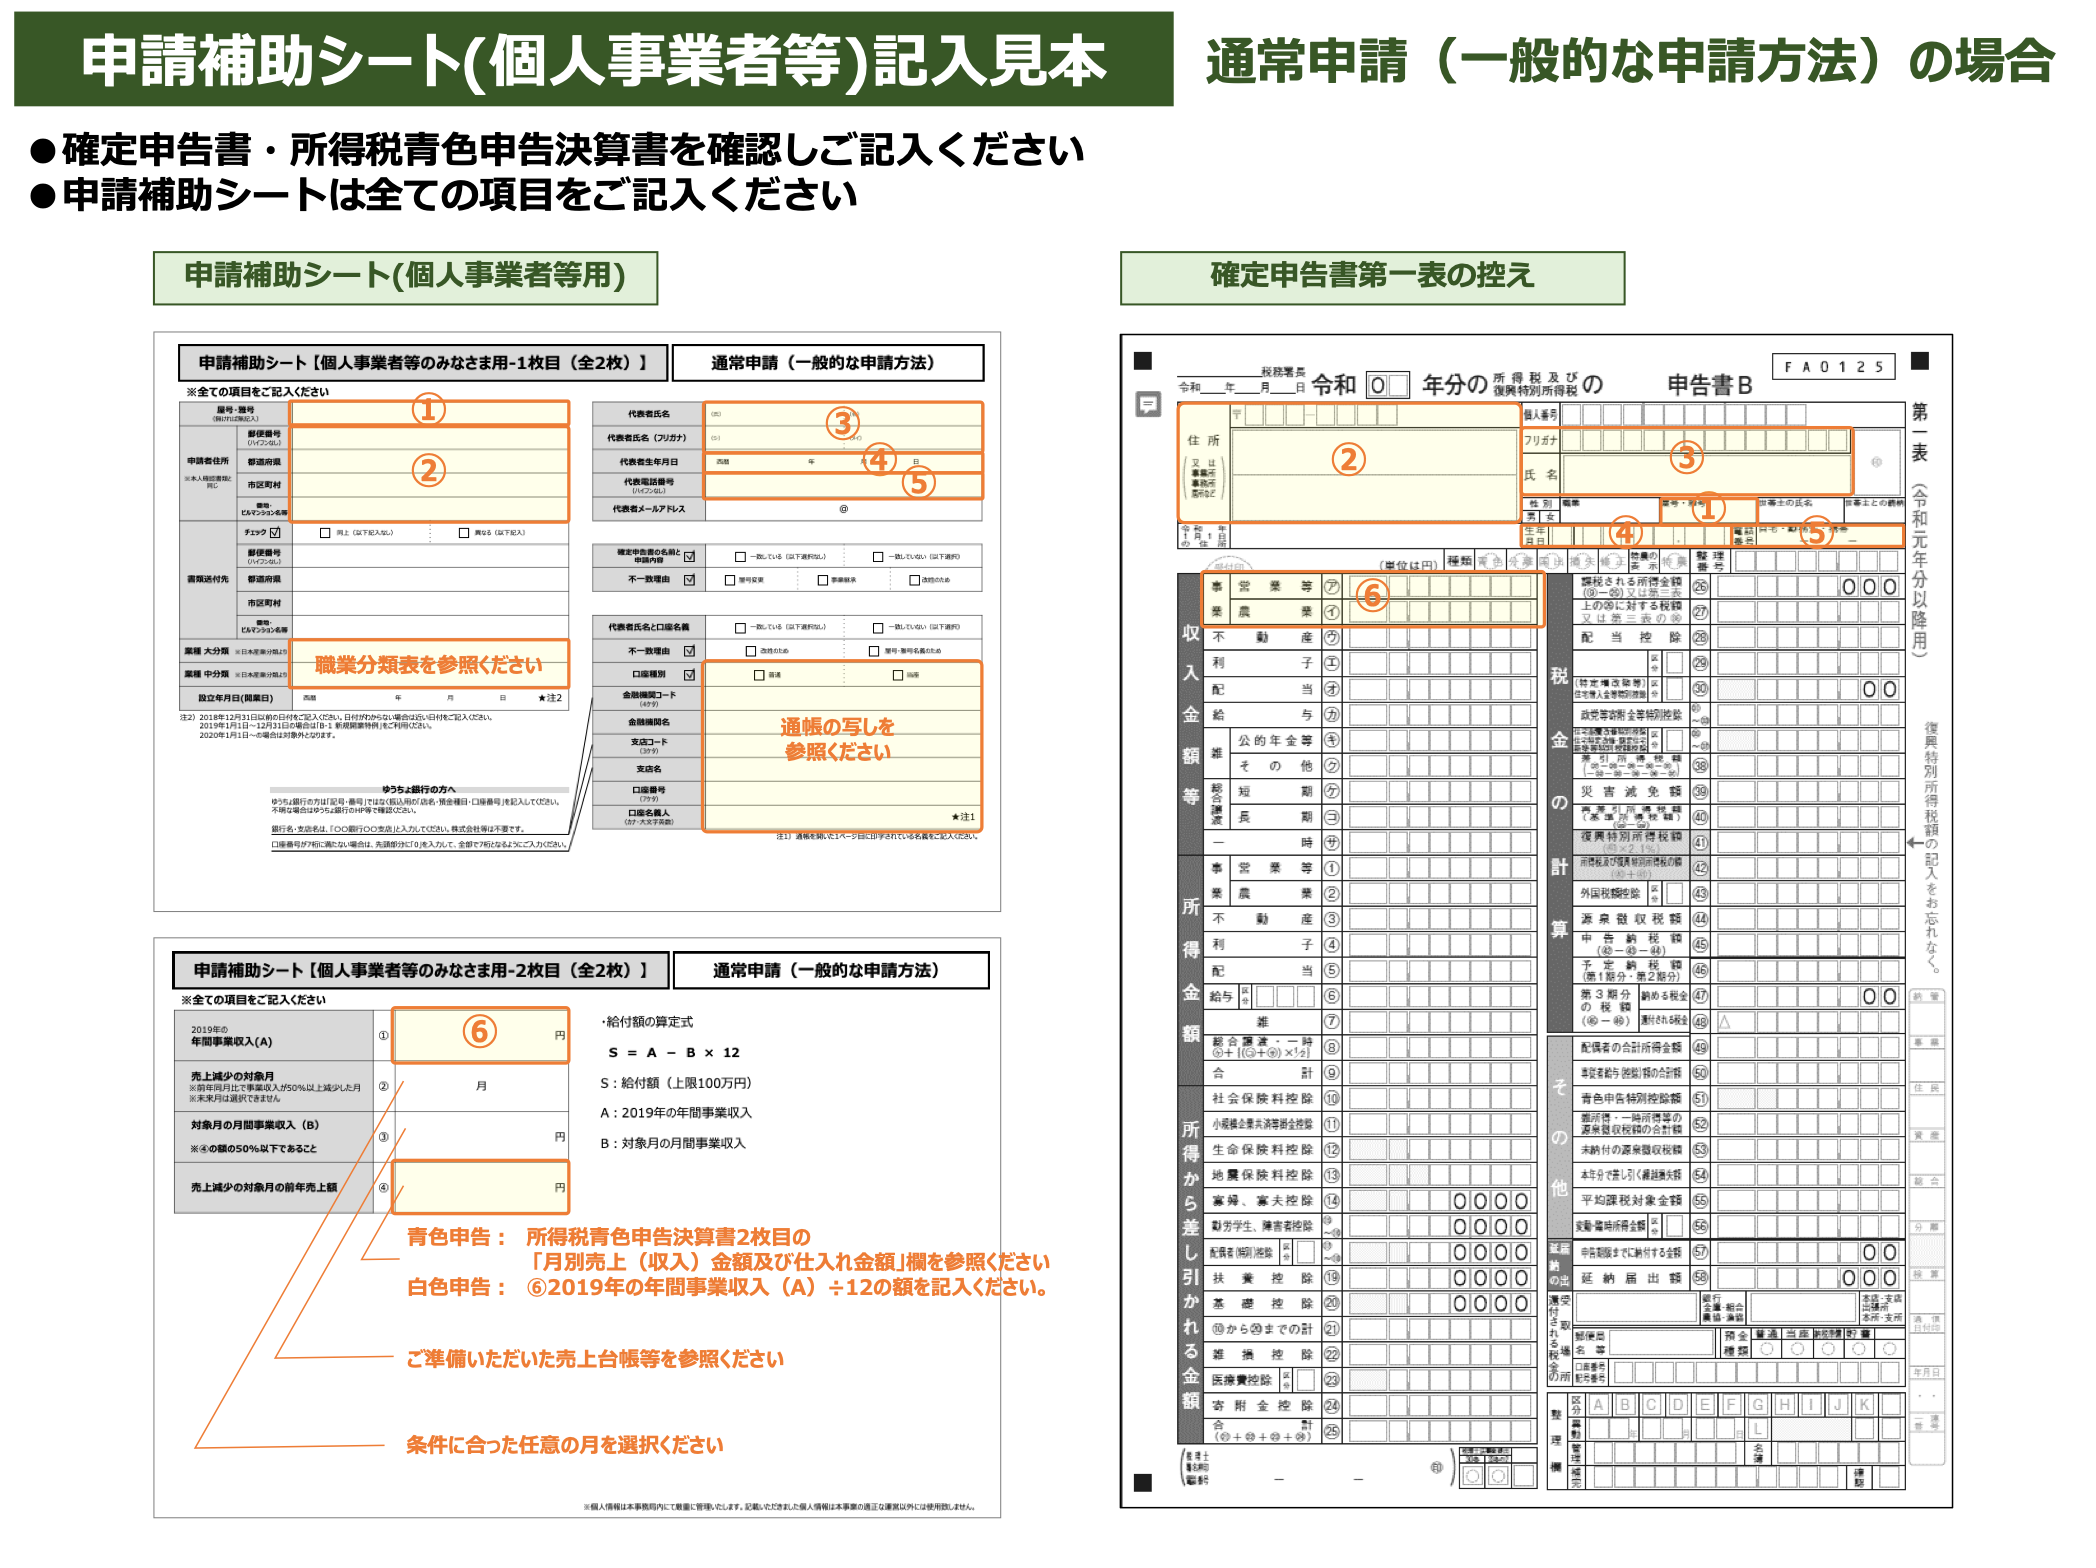Select the 普通 account type checkbox
2096x1568 pixels.
[759, 675]
